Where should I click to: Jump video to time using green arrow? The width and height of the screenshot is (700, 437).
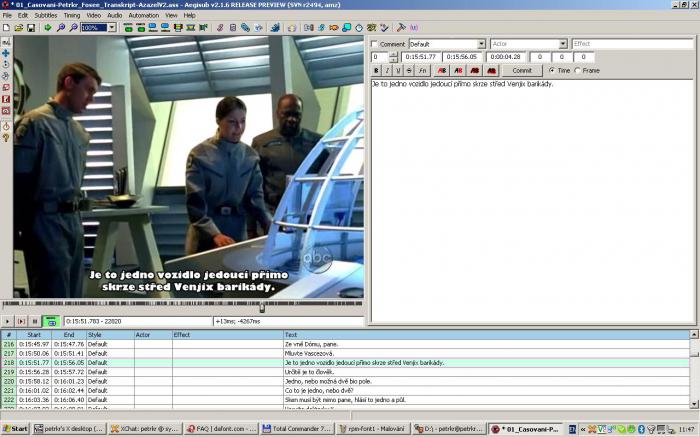click(x=48, y=28)
